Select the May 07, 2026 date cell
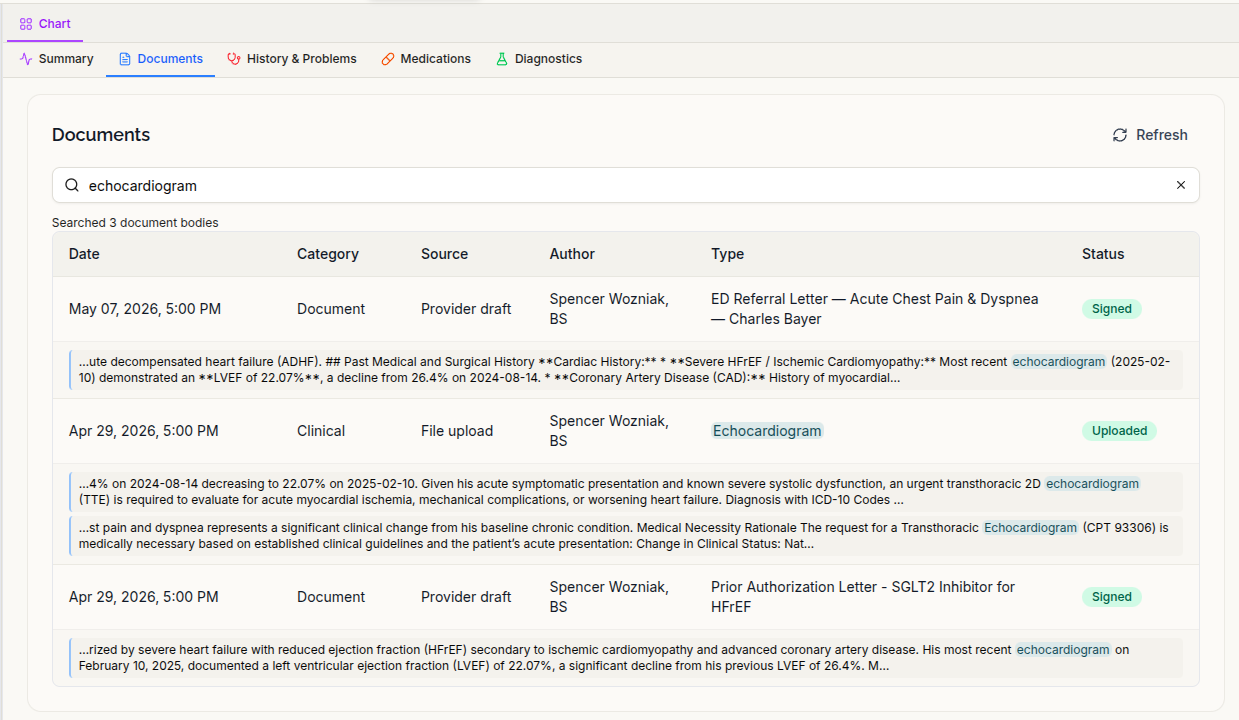1239x720 pixels. click(145, 309)
